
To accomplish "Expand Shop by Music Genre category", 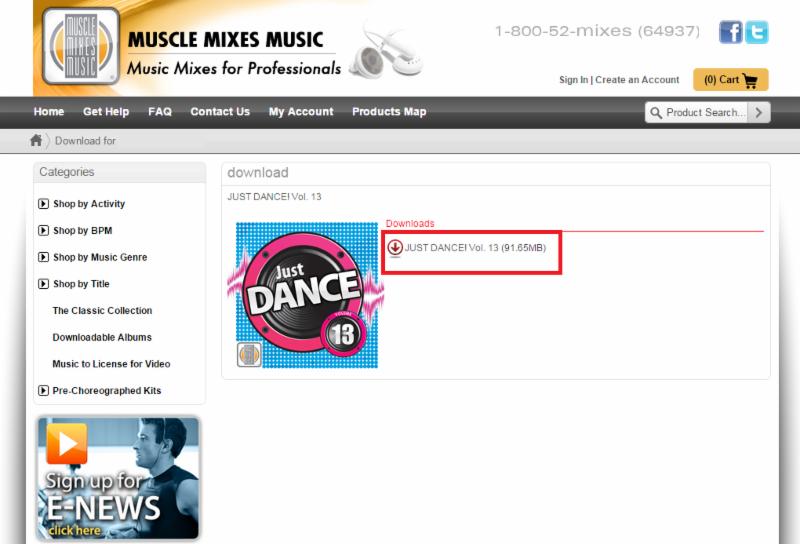I will click(x=43, y=257).
